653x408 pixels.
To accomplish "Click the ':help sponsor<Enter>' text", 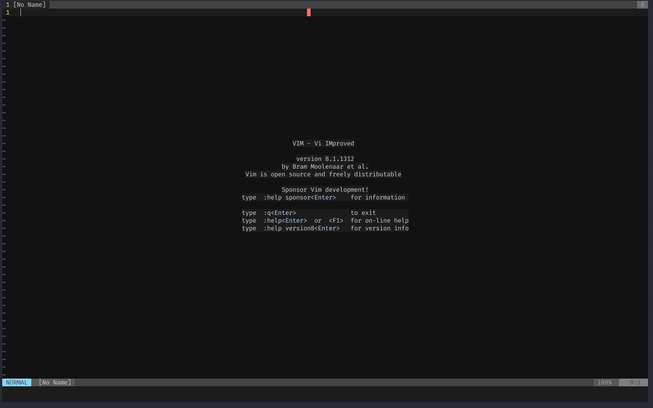I will (300, 197).
